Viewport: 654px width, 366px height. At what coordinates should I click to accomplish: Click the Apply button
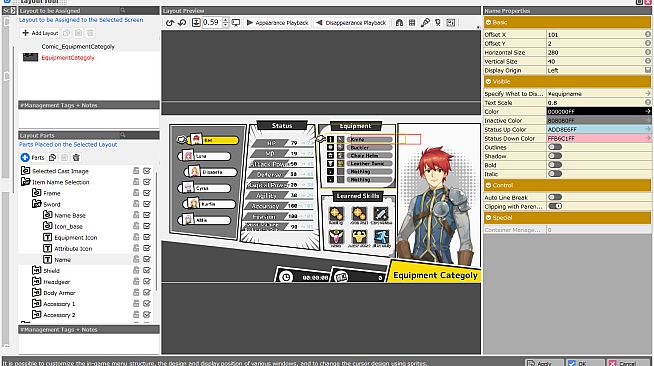tap(544, 363)
